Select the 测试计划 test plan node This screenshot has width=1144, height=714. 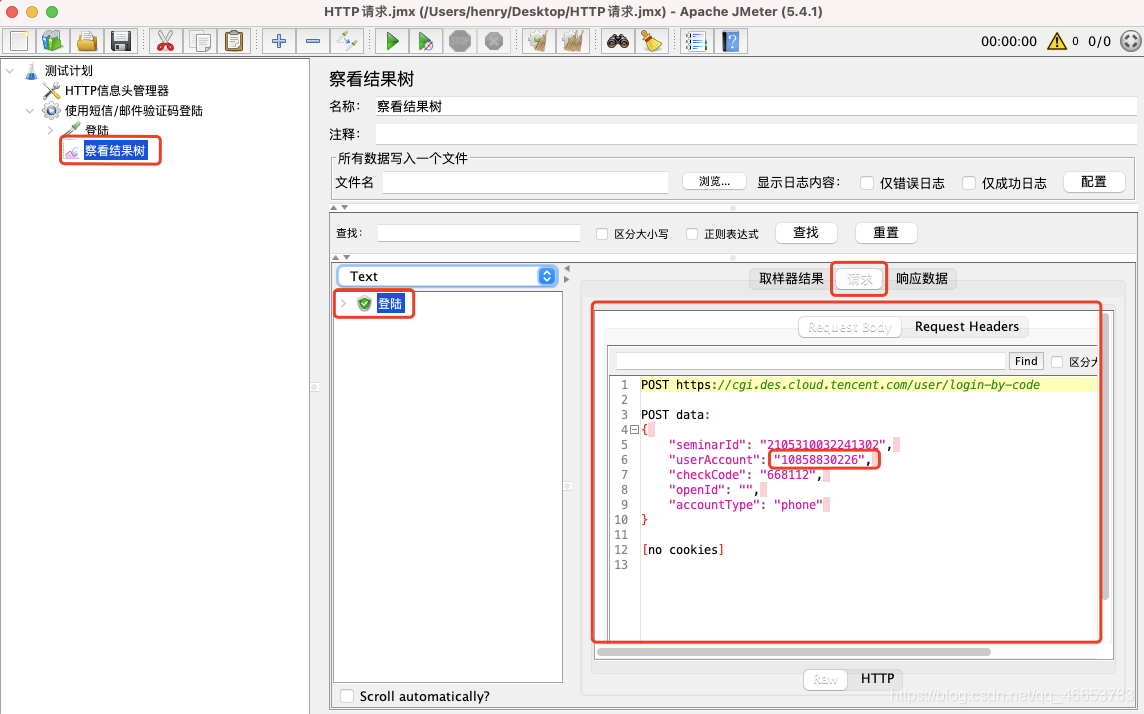point(69,71)
